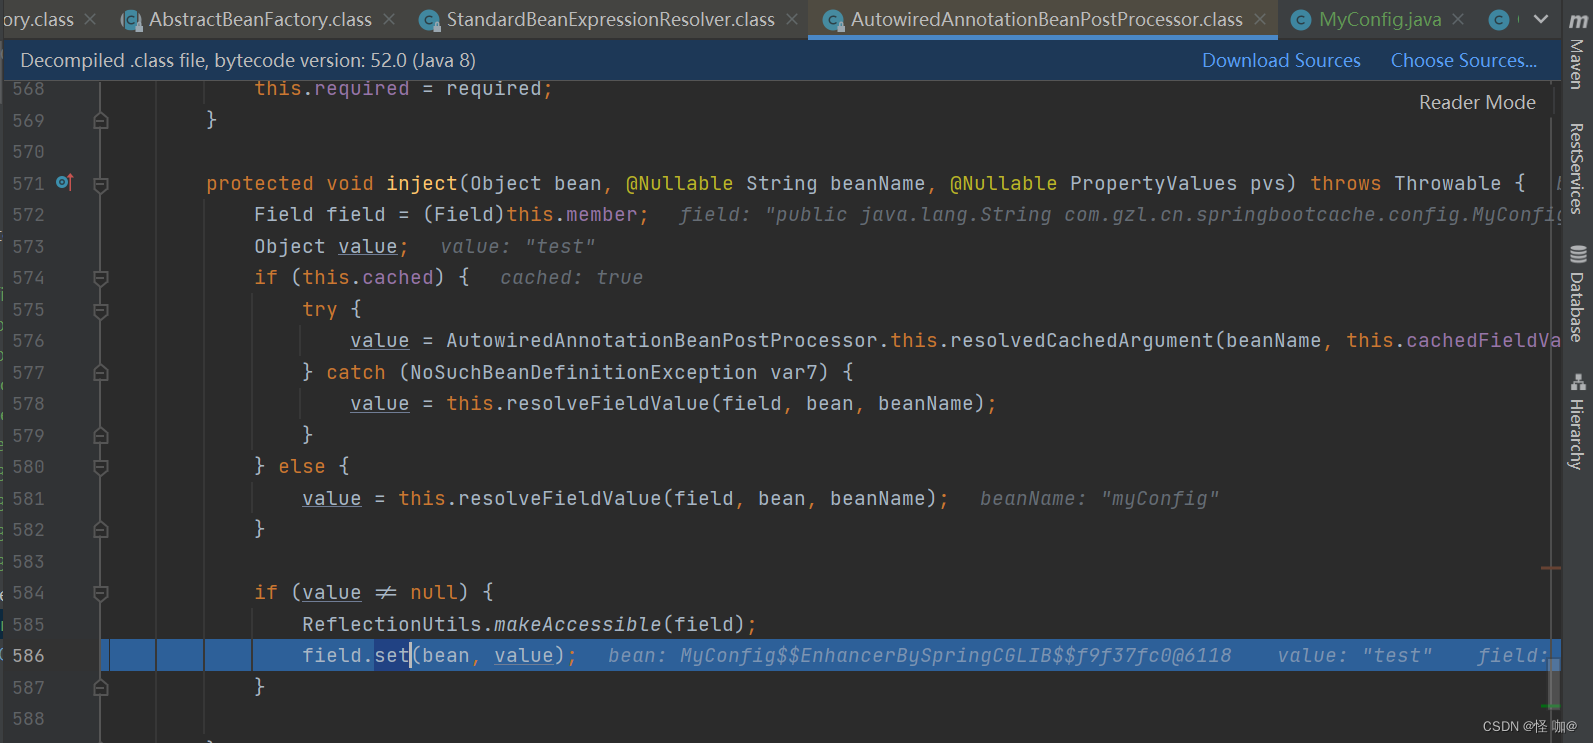Collapse the catch block fold at line 577

pyautogui.click(x=101, y=373)
